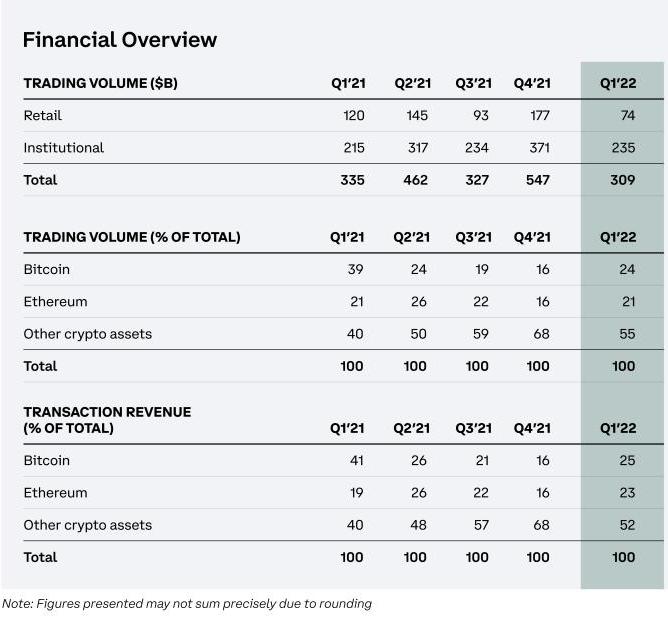668x618 pixels.
Task: Click Other crypto assets revenue 52 in Q1'22
Action: point(627,525)
